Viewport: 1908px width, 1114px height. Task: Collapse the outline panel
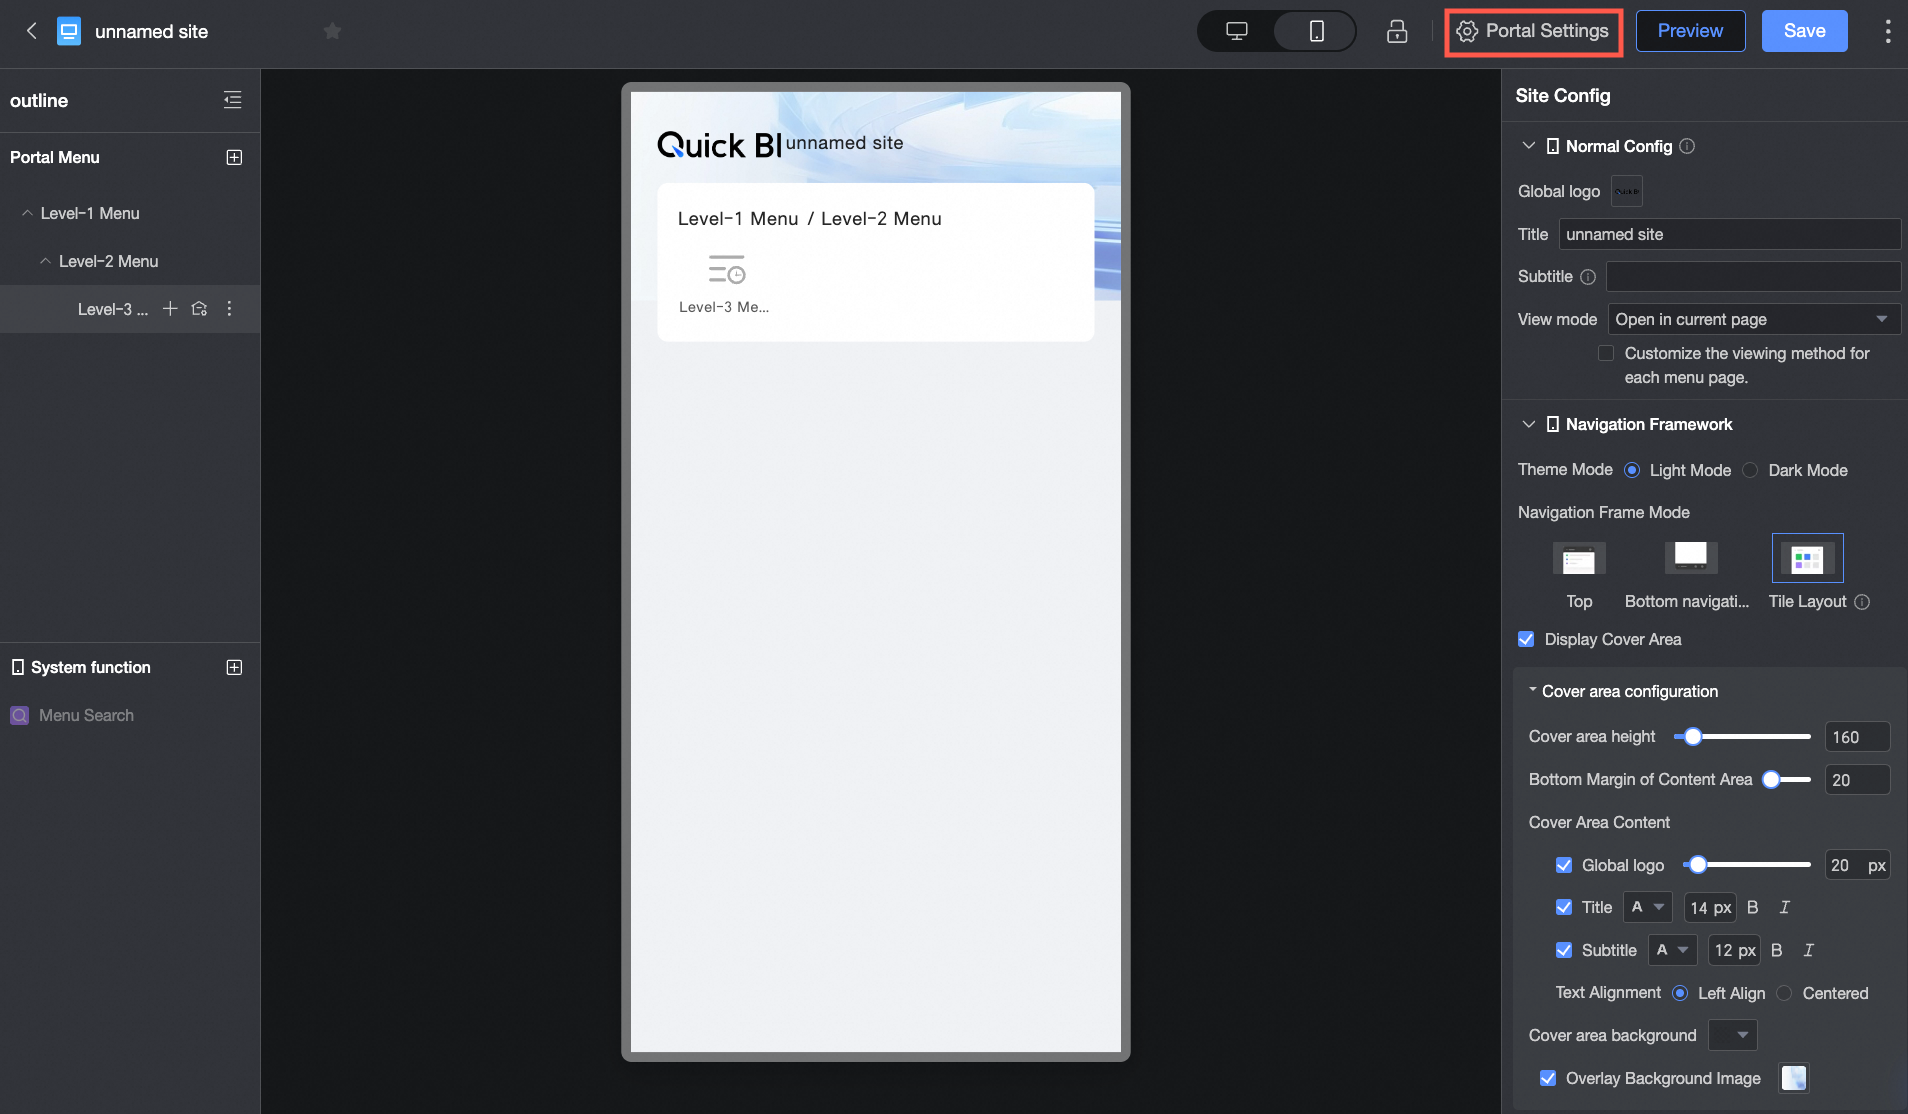click(x=233, y=100)
